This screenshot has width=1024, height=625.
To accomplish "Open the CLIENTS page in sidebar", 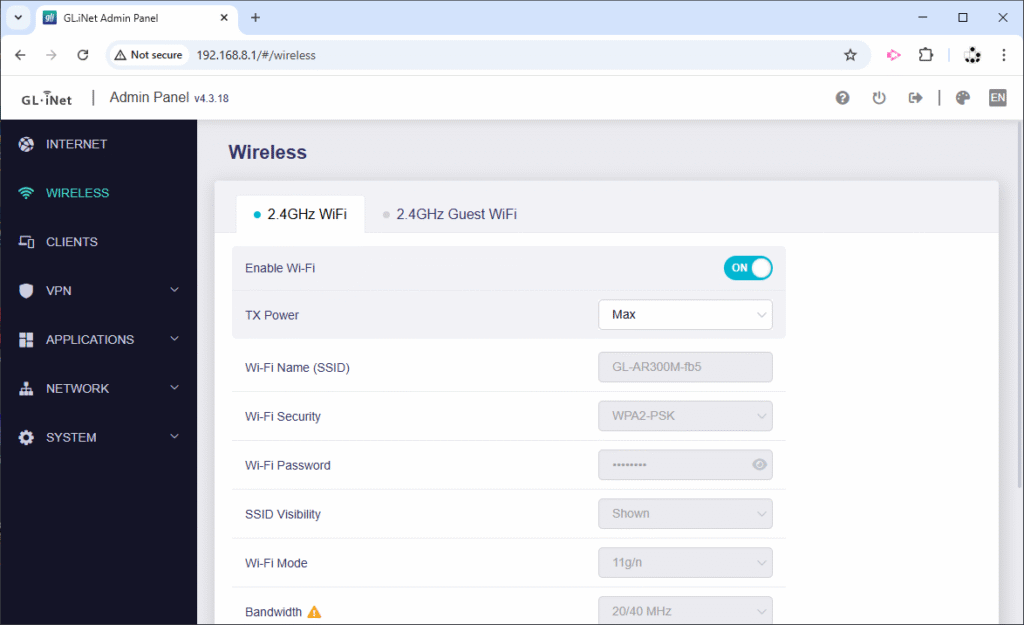I will pos(71,242).
